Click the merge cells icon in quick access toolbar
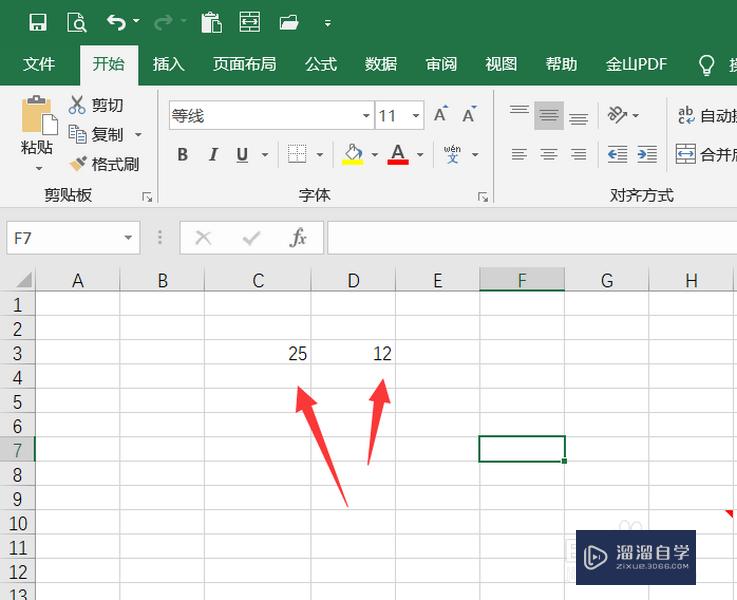737x600 pixels. pyautogui.click(x=250, y=22)
